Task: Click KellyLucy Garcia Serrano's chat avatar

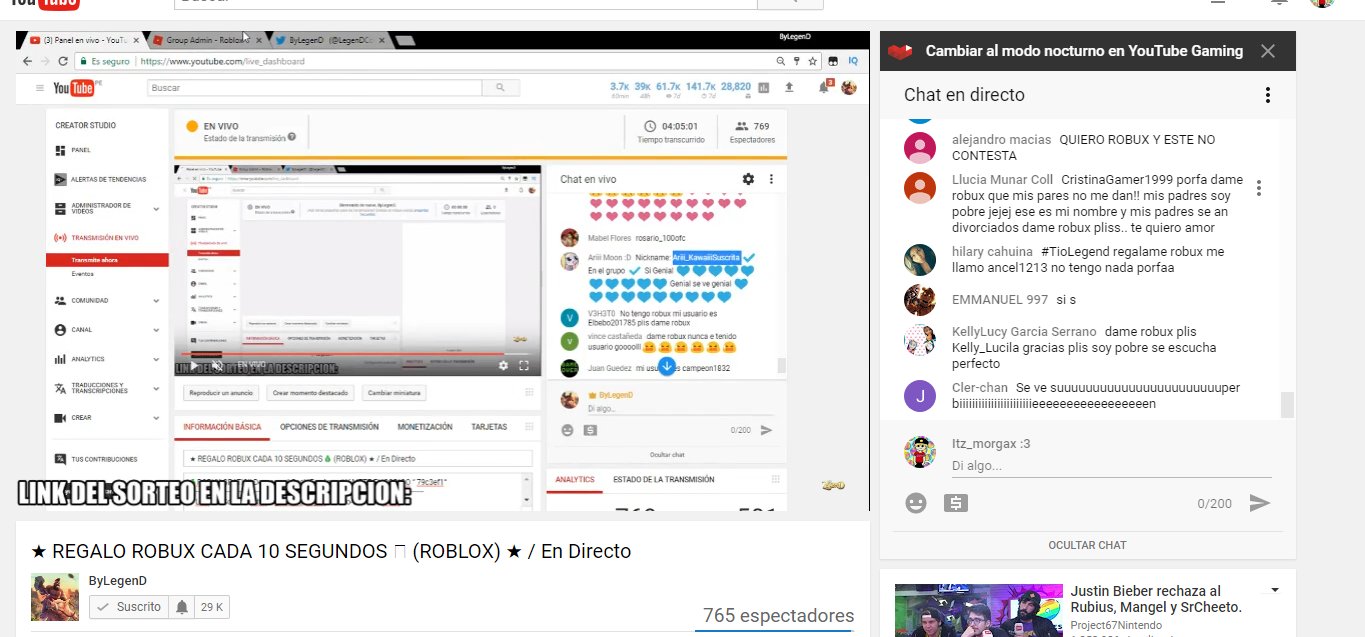Action: 920,340
